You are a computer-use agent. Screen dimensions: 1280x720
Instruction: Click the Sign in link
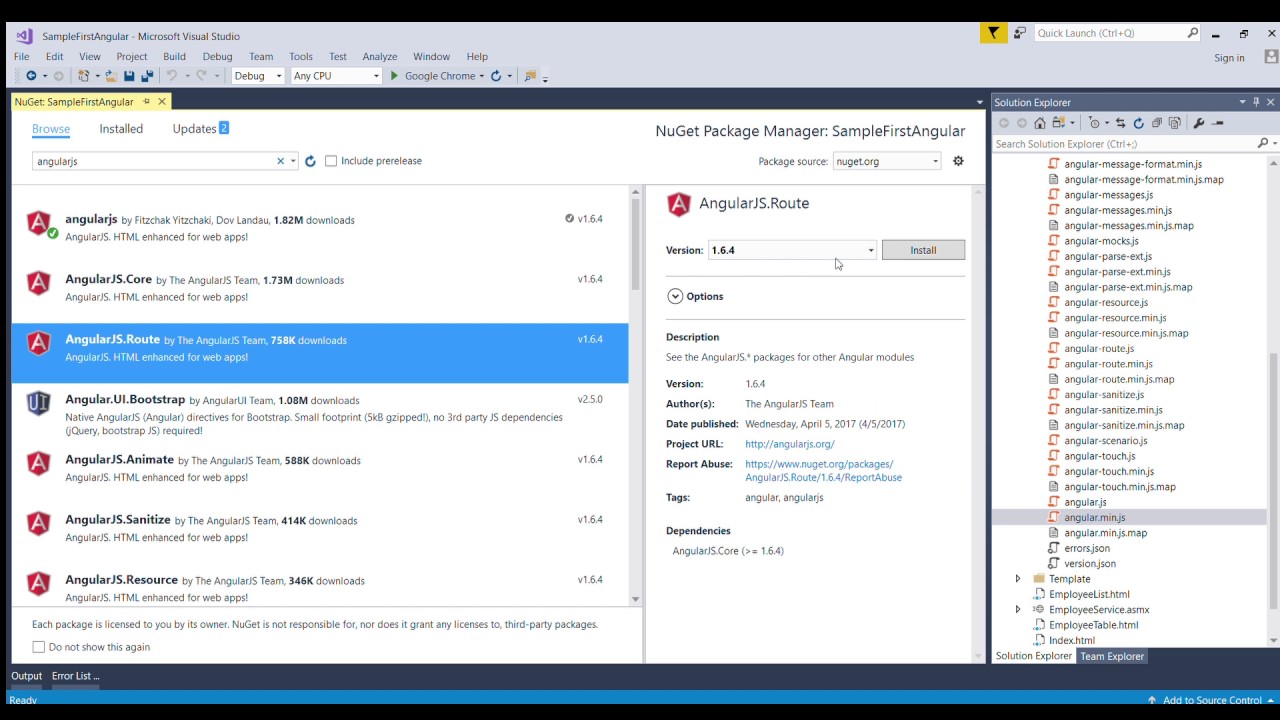1229,58
